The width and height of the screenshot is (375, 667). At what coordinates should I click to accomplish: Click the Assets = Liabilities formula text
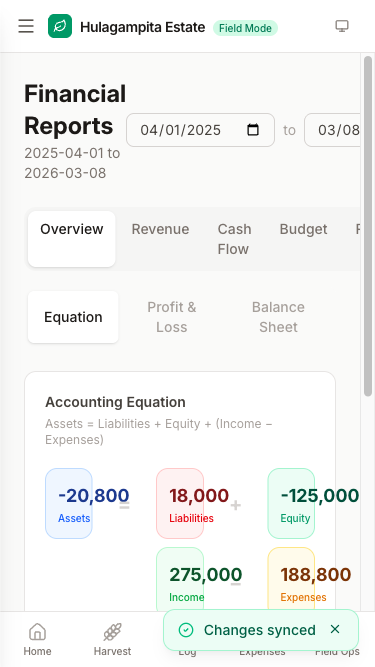coord(159,431)
